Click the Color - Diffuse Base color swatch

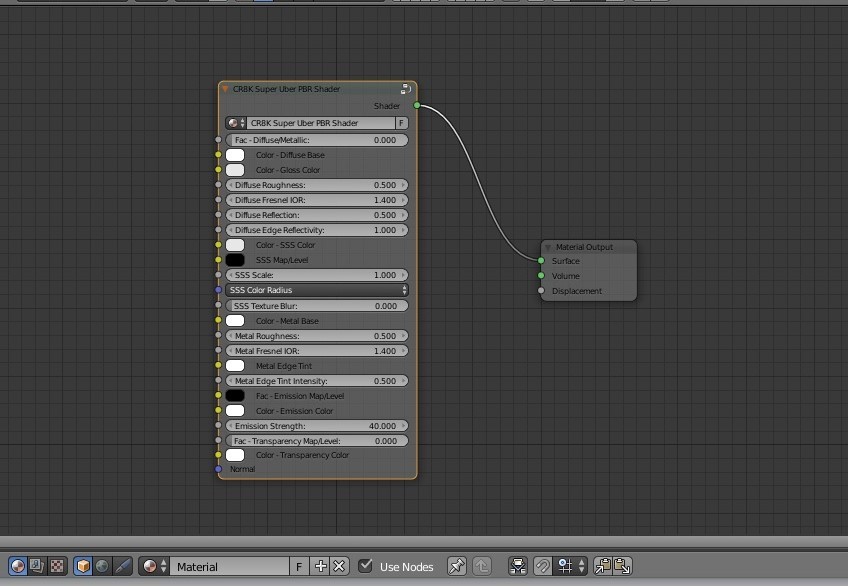click(x=235, y=155)
